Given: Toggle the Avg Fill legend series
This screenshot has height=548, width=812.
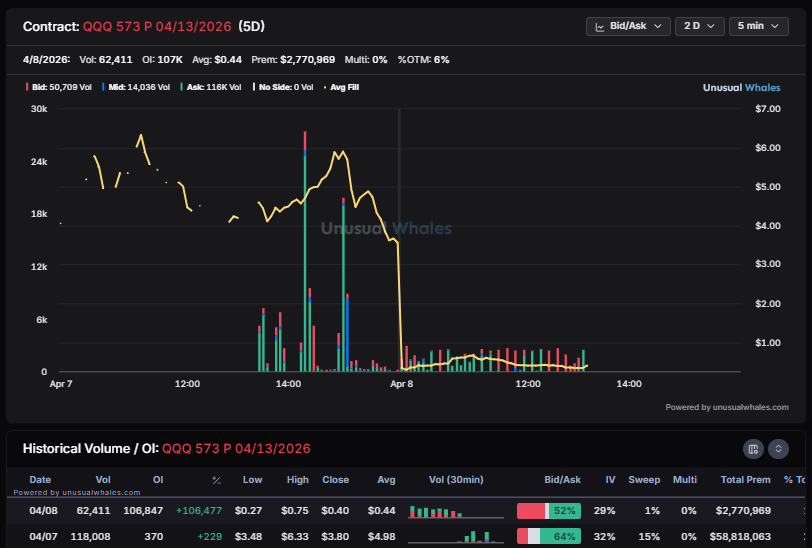Looking at the screenshot, I should tap(341, 87).
